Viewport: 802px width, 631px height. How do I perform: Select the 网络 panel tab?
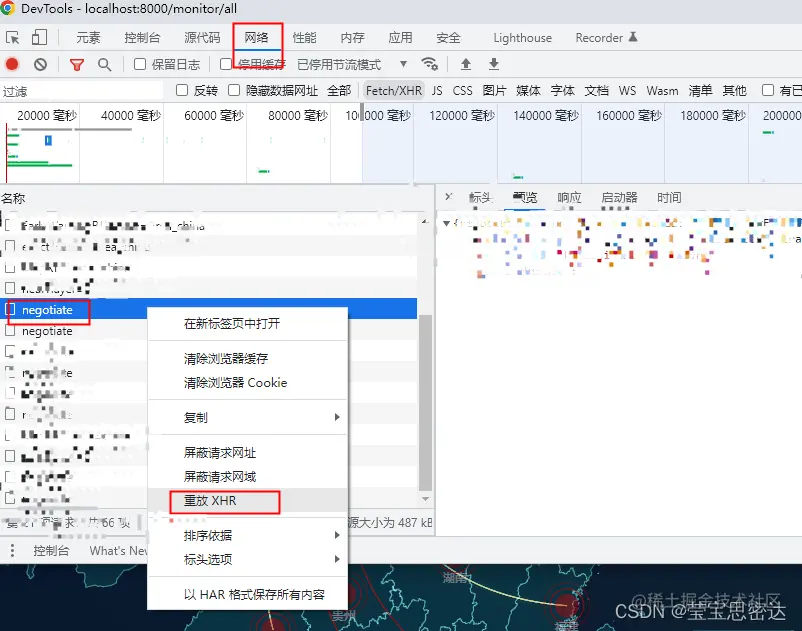256,38
